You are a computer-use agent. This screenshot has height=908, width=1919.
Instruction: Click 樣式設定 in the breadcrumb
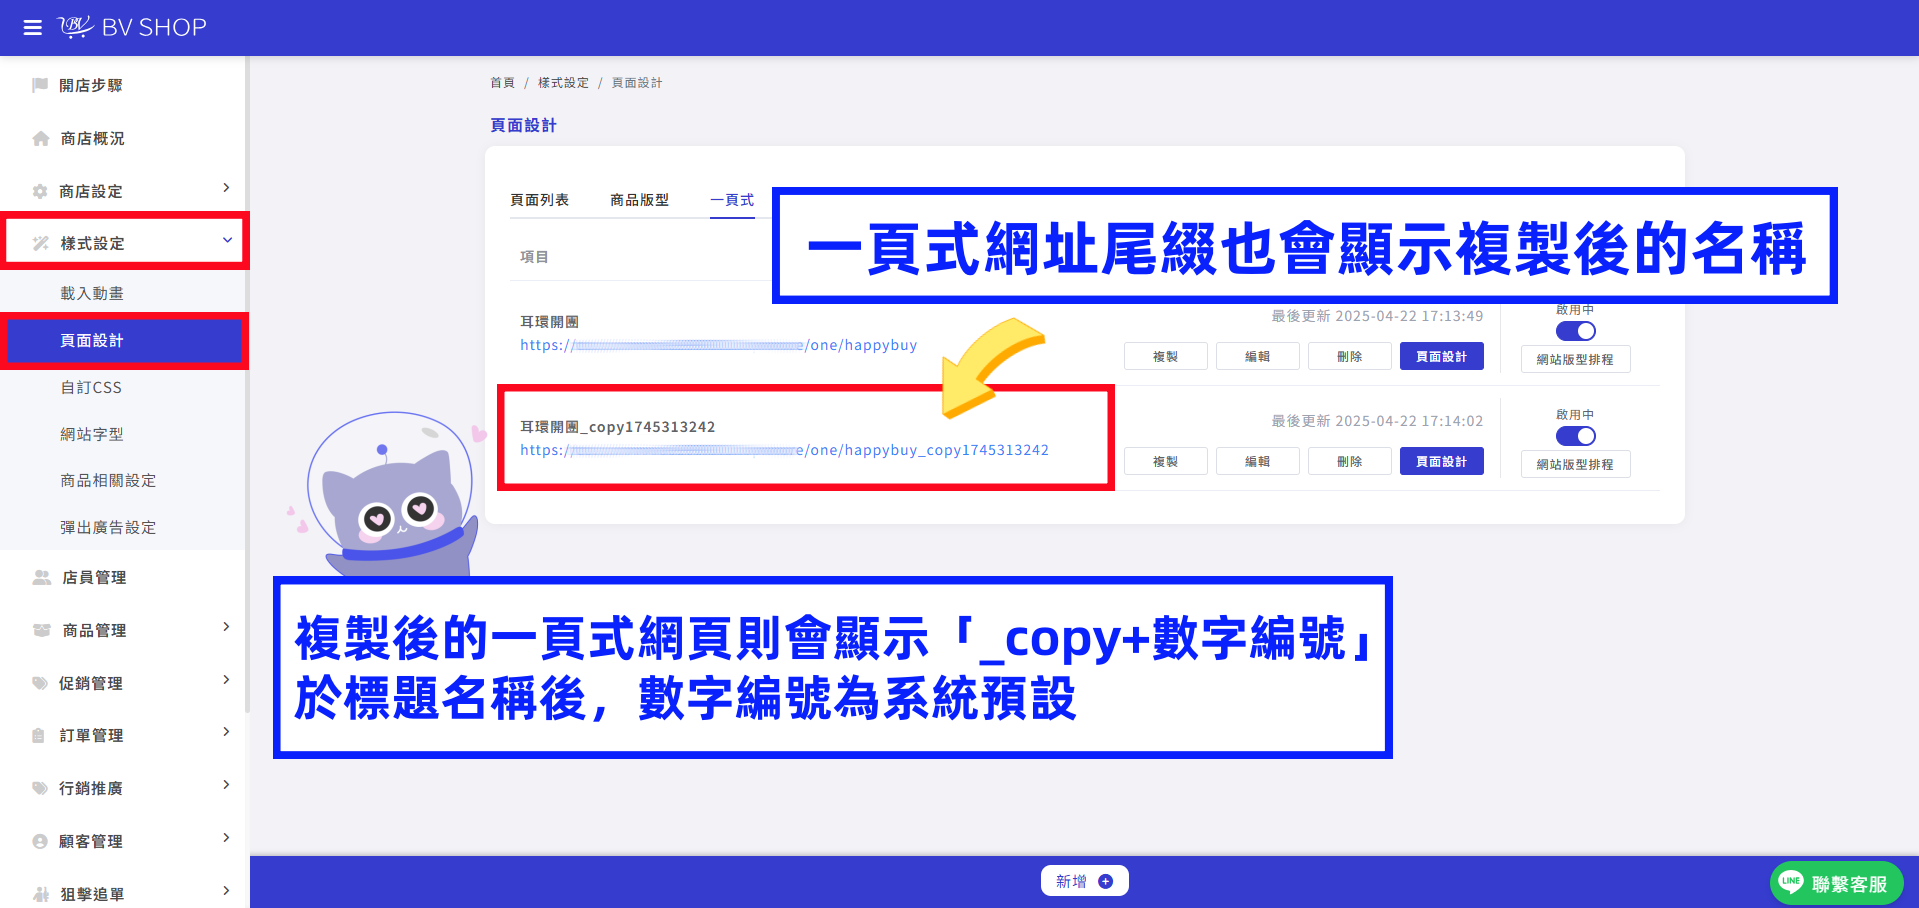(563, 83)
